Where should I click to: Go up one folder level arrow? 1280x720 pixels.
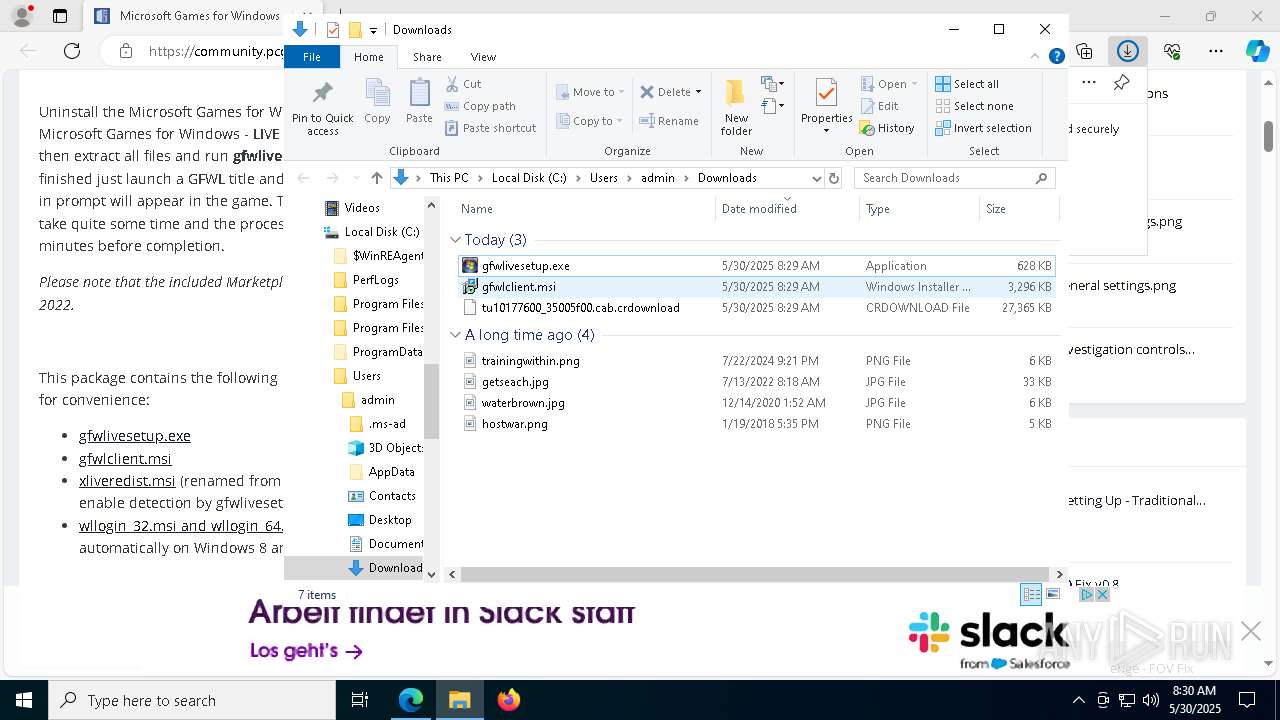click(x=376, y=178)
